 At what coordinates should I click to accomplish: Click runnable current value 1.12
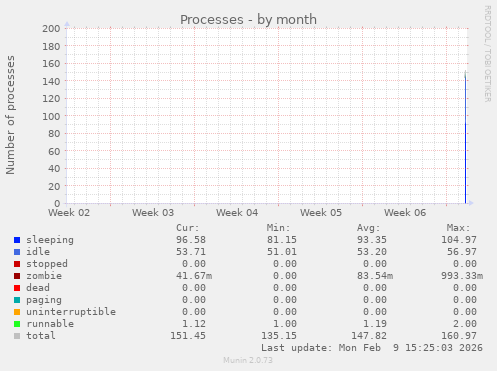click(x=194, y=324)
